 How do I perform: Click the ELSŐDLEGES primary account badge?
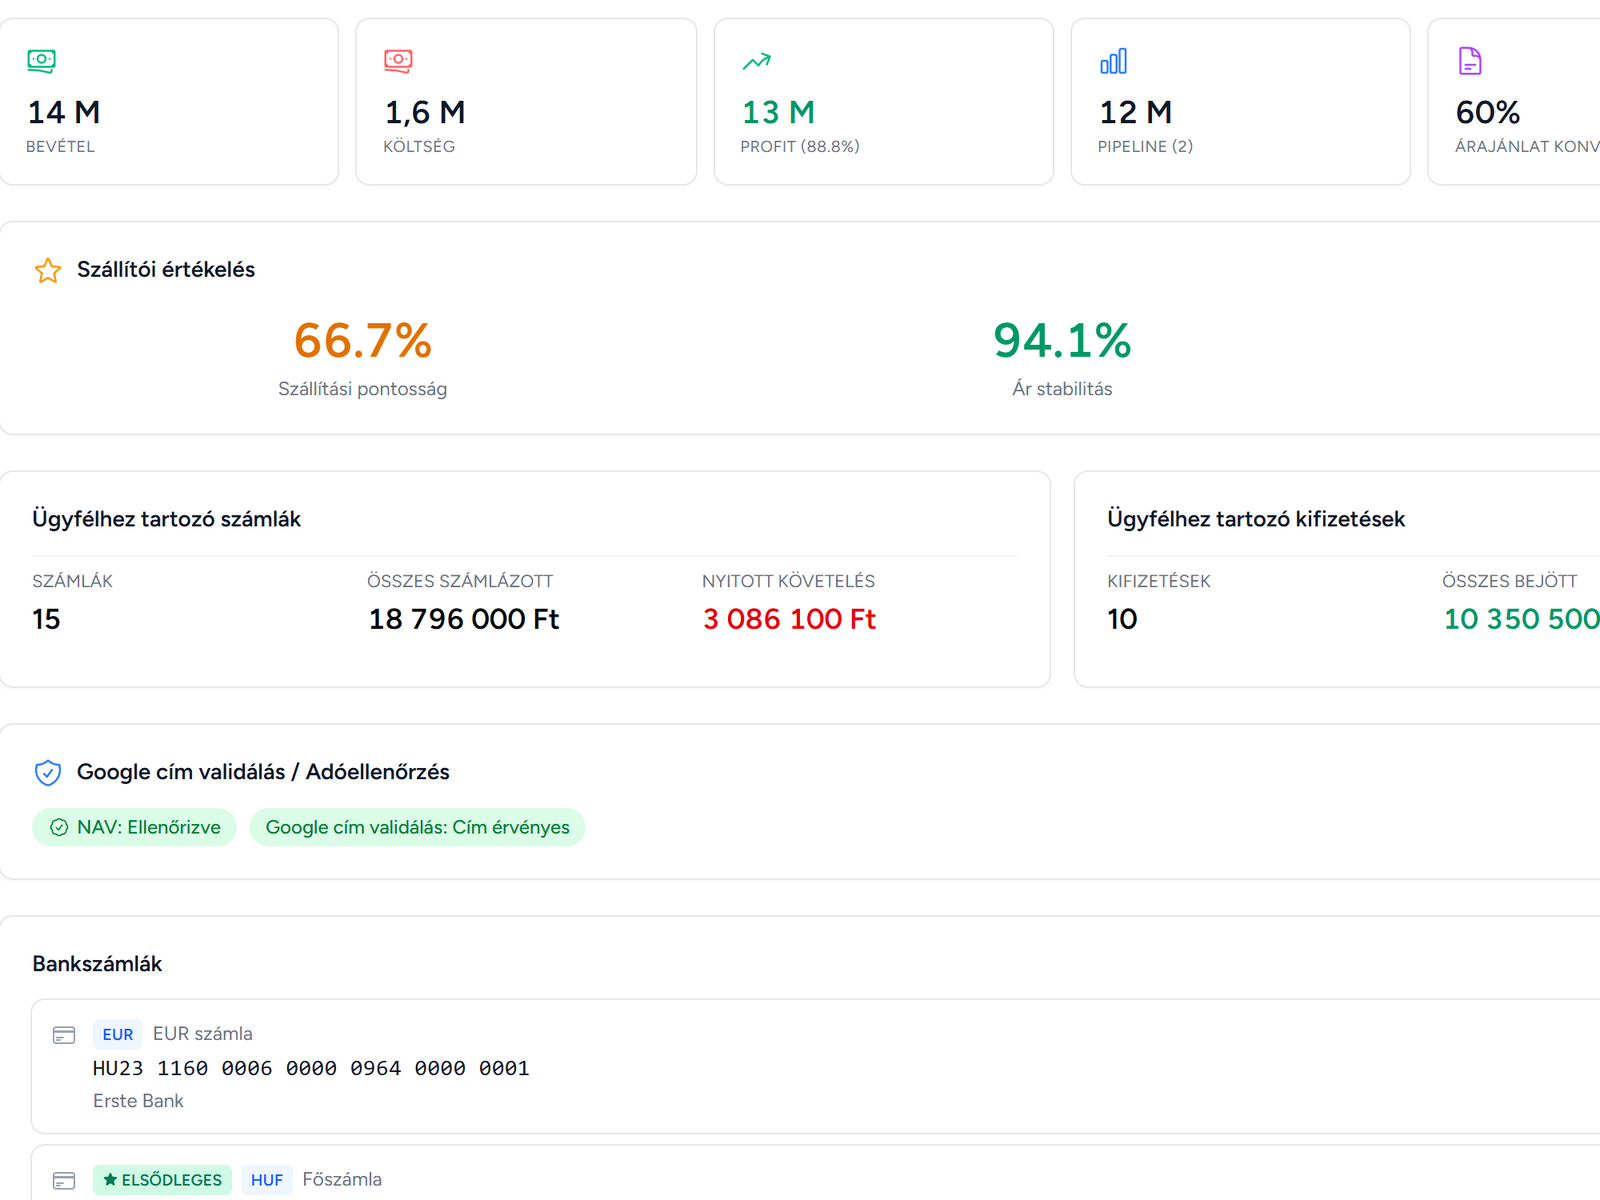pos(162,1180)
